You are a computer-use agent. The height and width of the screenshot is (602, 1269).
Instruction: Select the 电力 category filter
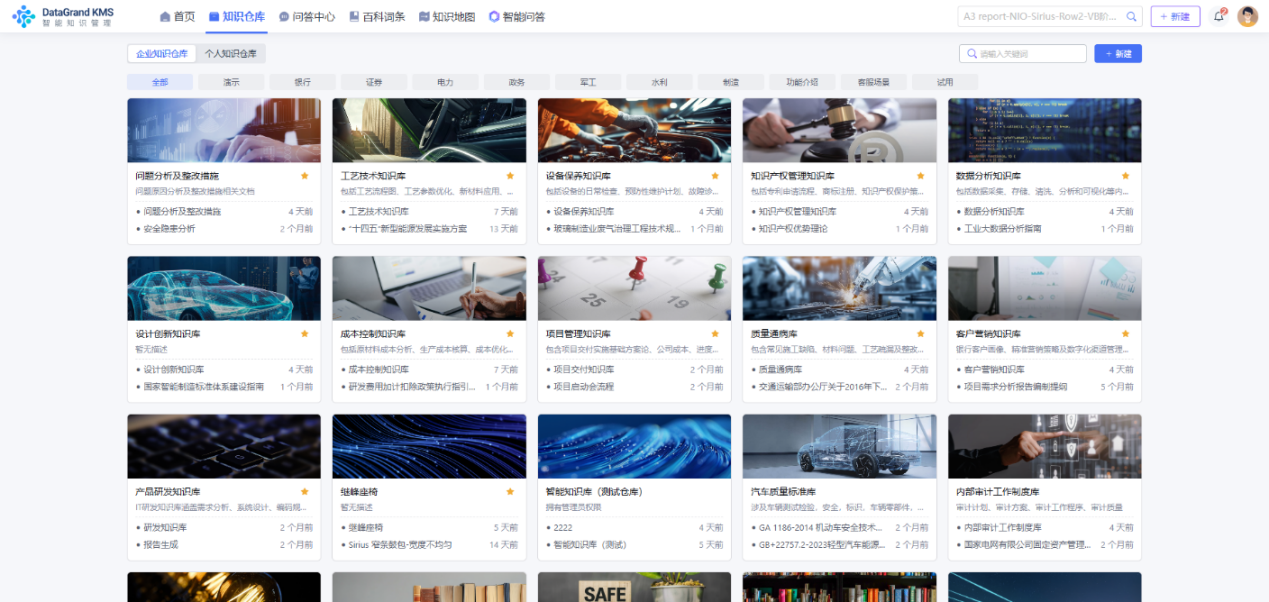click(445, 82)
